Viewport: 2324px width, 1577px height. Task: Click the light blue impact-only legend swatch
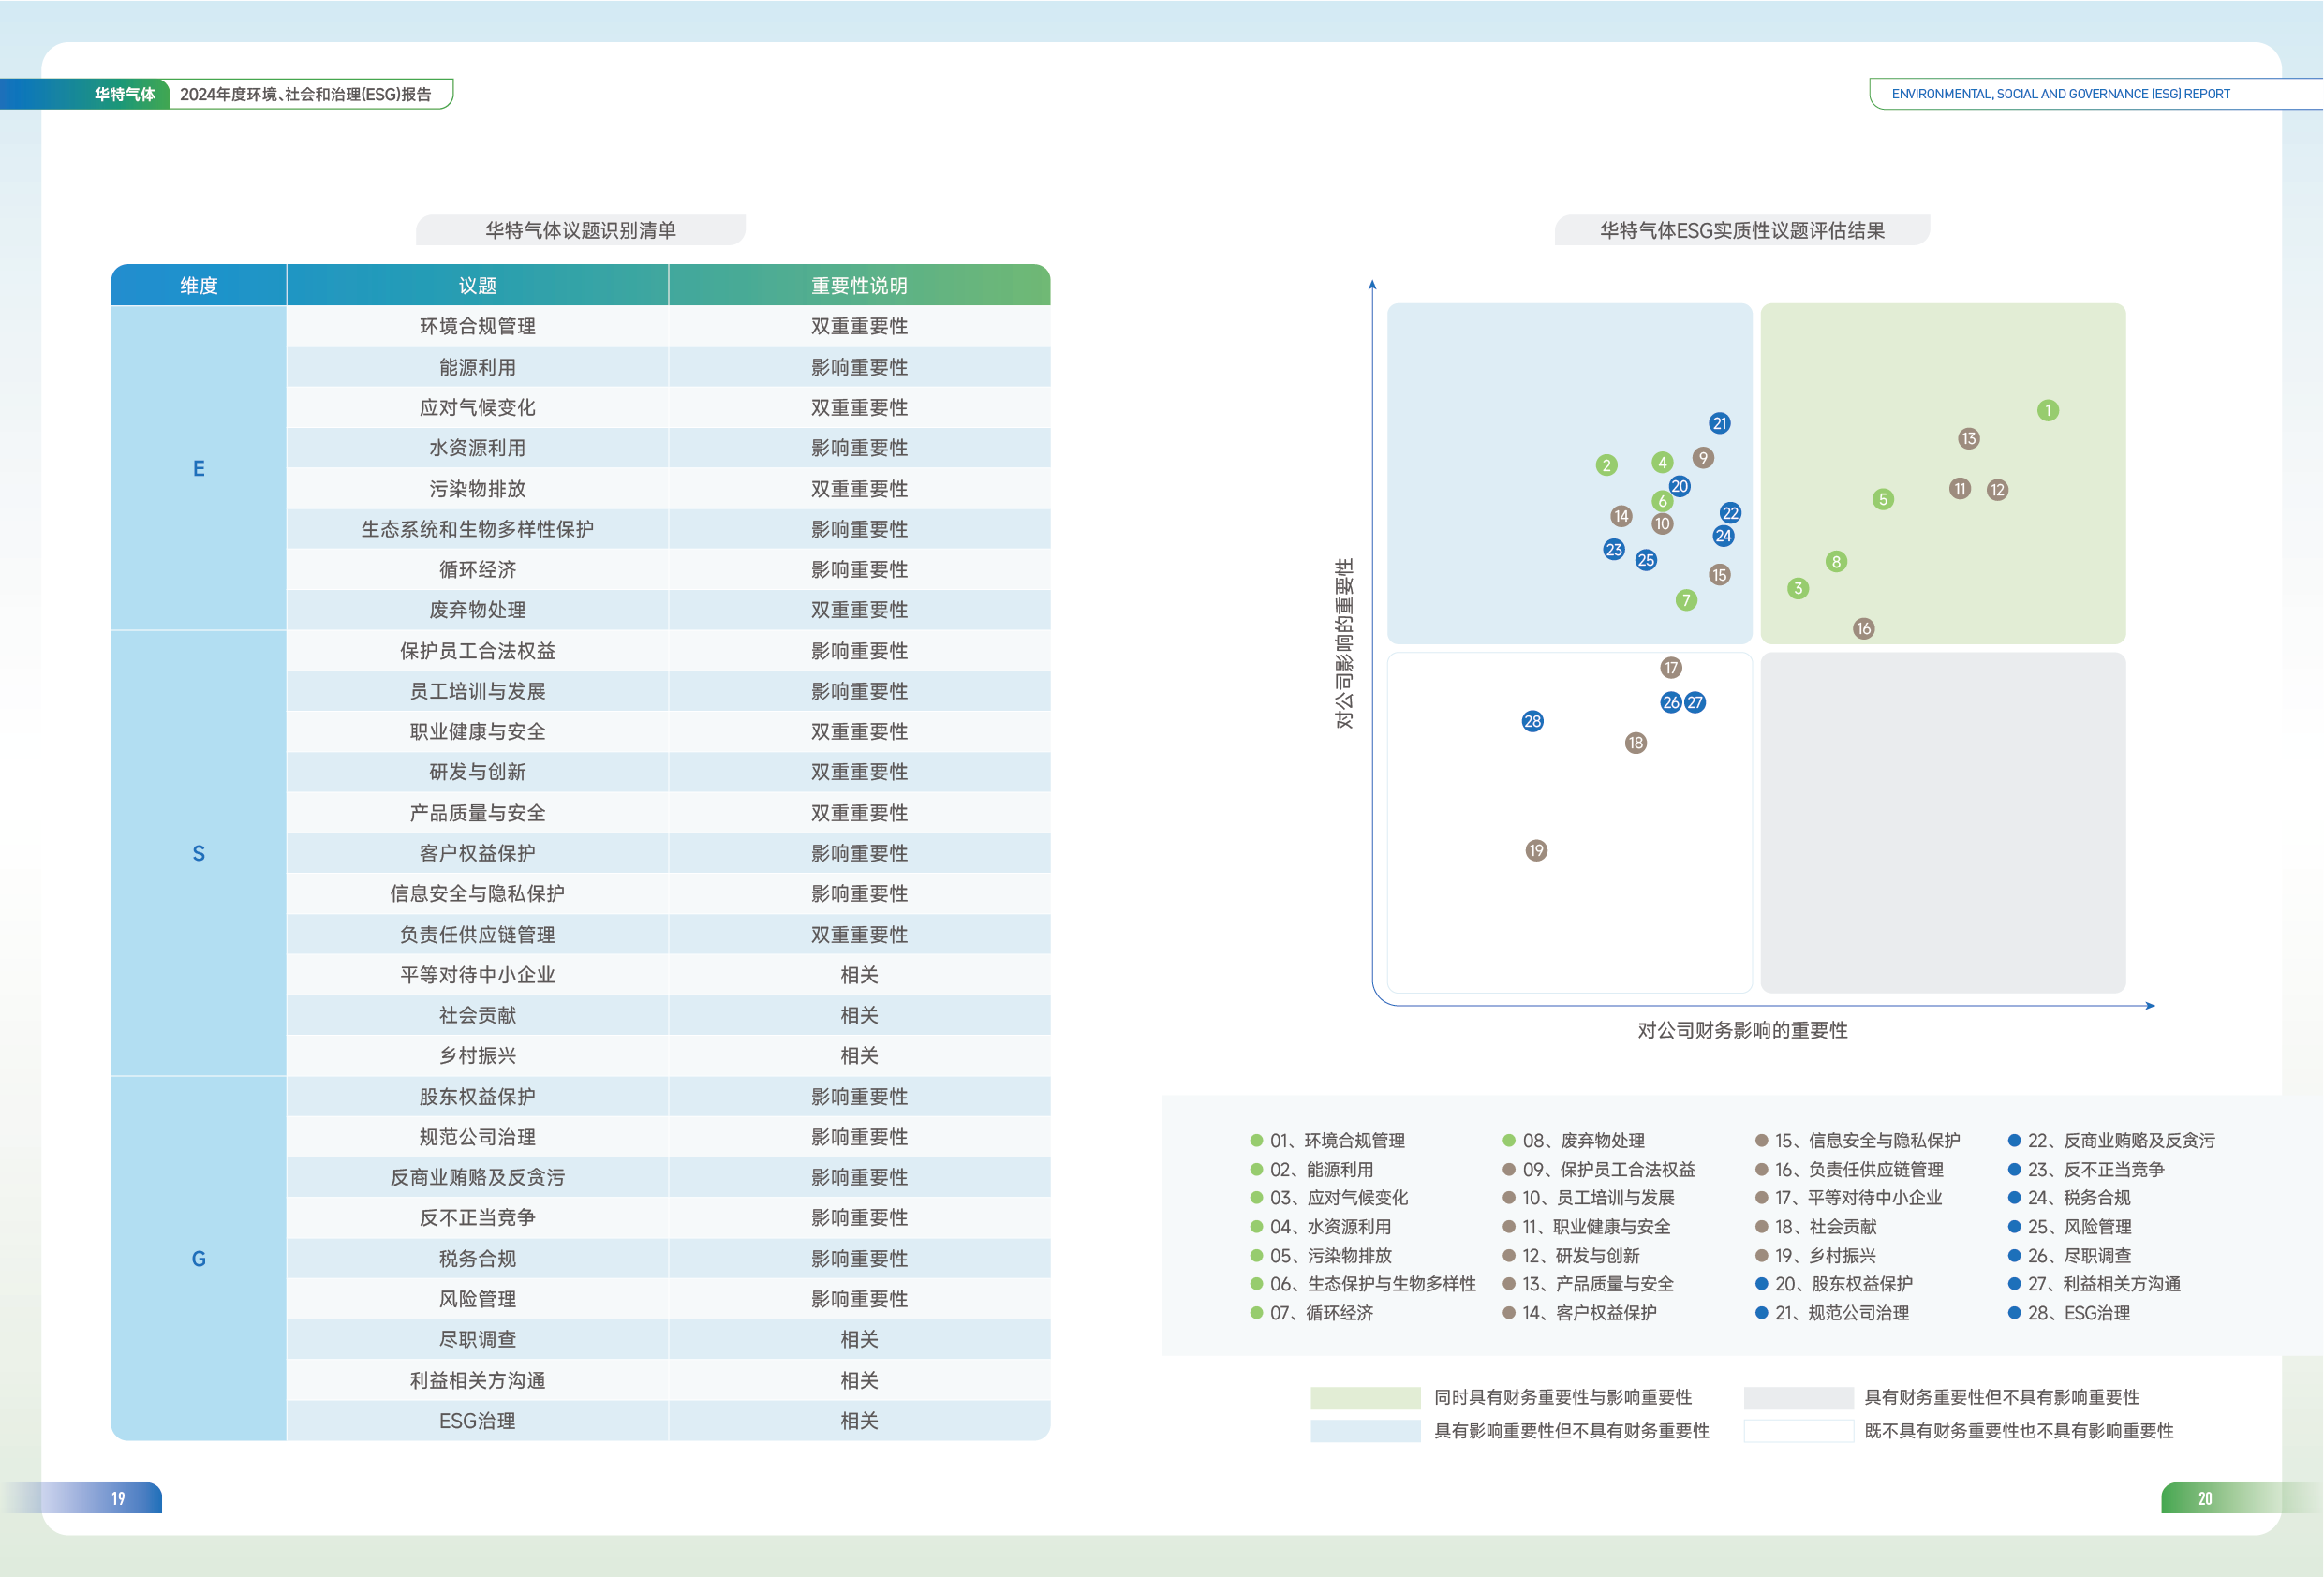(x=1365, y=1431)
